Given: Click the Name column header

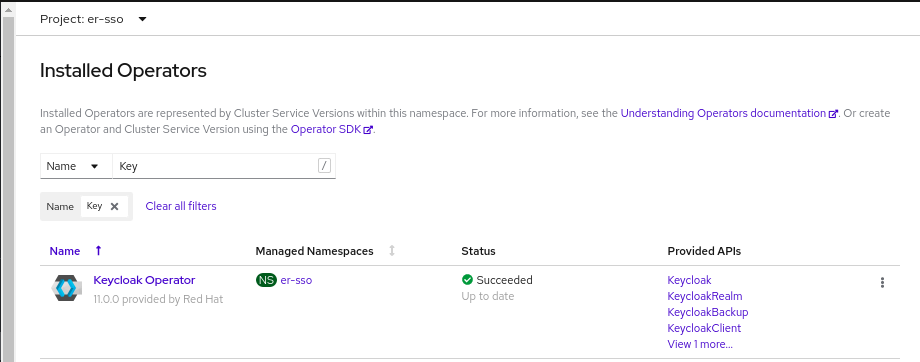Looking at the screenshot, I should click(65, 251).
